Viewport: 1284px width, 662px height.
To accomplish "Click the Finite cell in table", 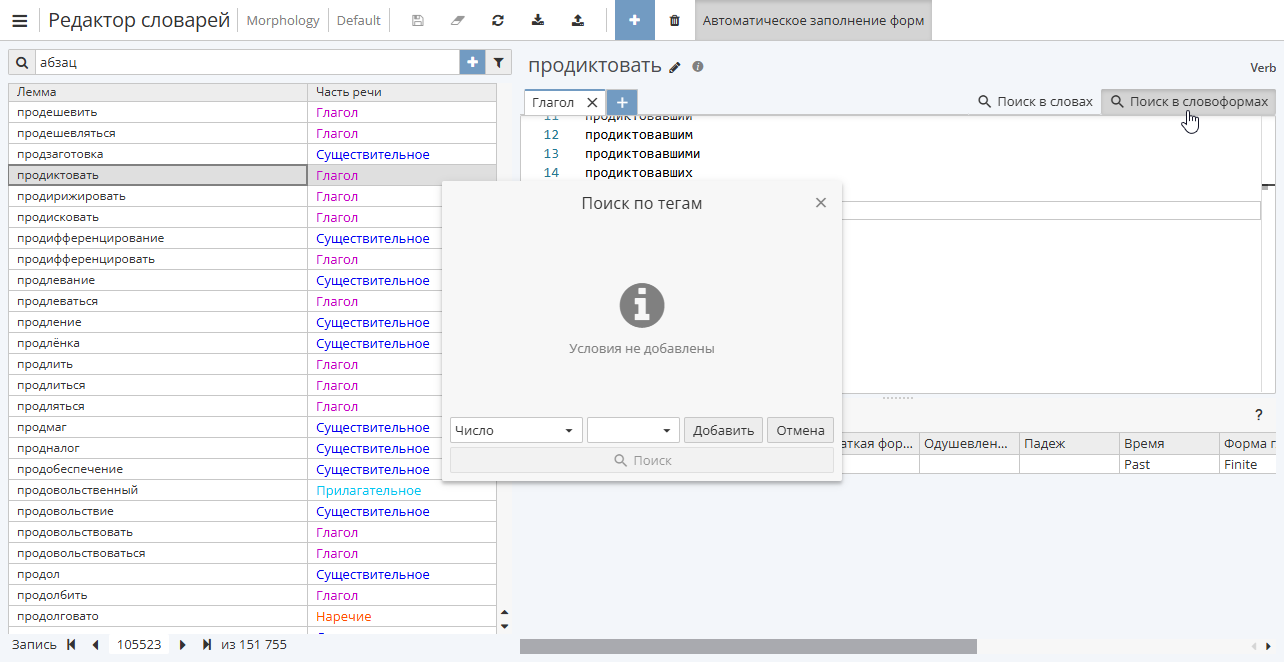I will (x=1250, y=465).
